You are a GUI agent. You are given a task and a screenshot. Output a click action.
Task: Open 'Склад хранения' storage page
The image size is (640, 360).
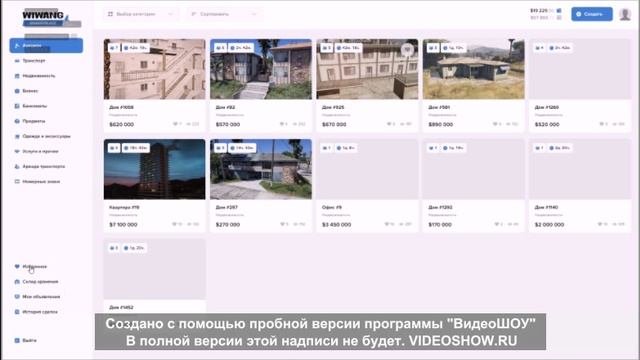(x=40, y=282)
